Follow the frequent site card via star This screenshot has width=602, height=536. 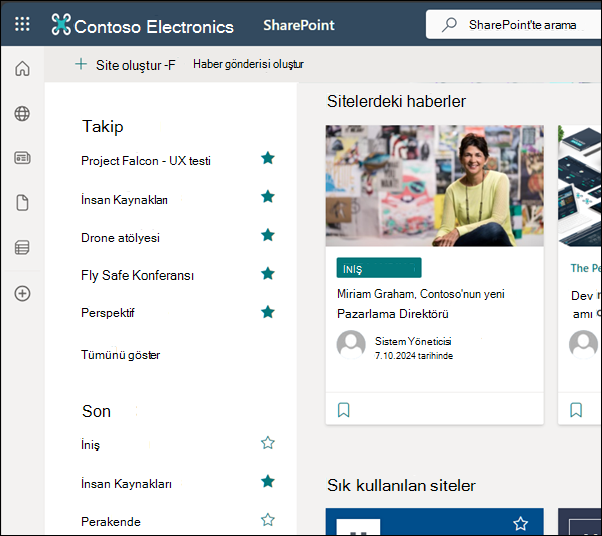521,523
